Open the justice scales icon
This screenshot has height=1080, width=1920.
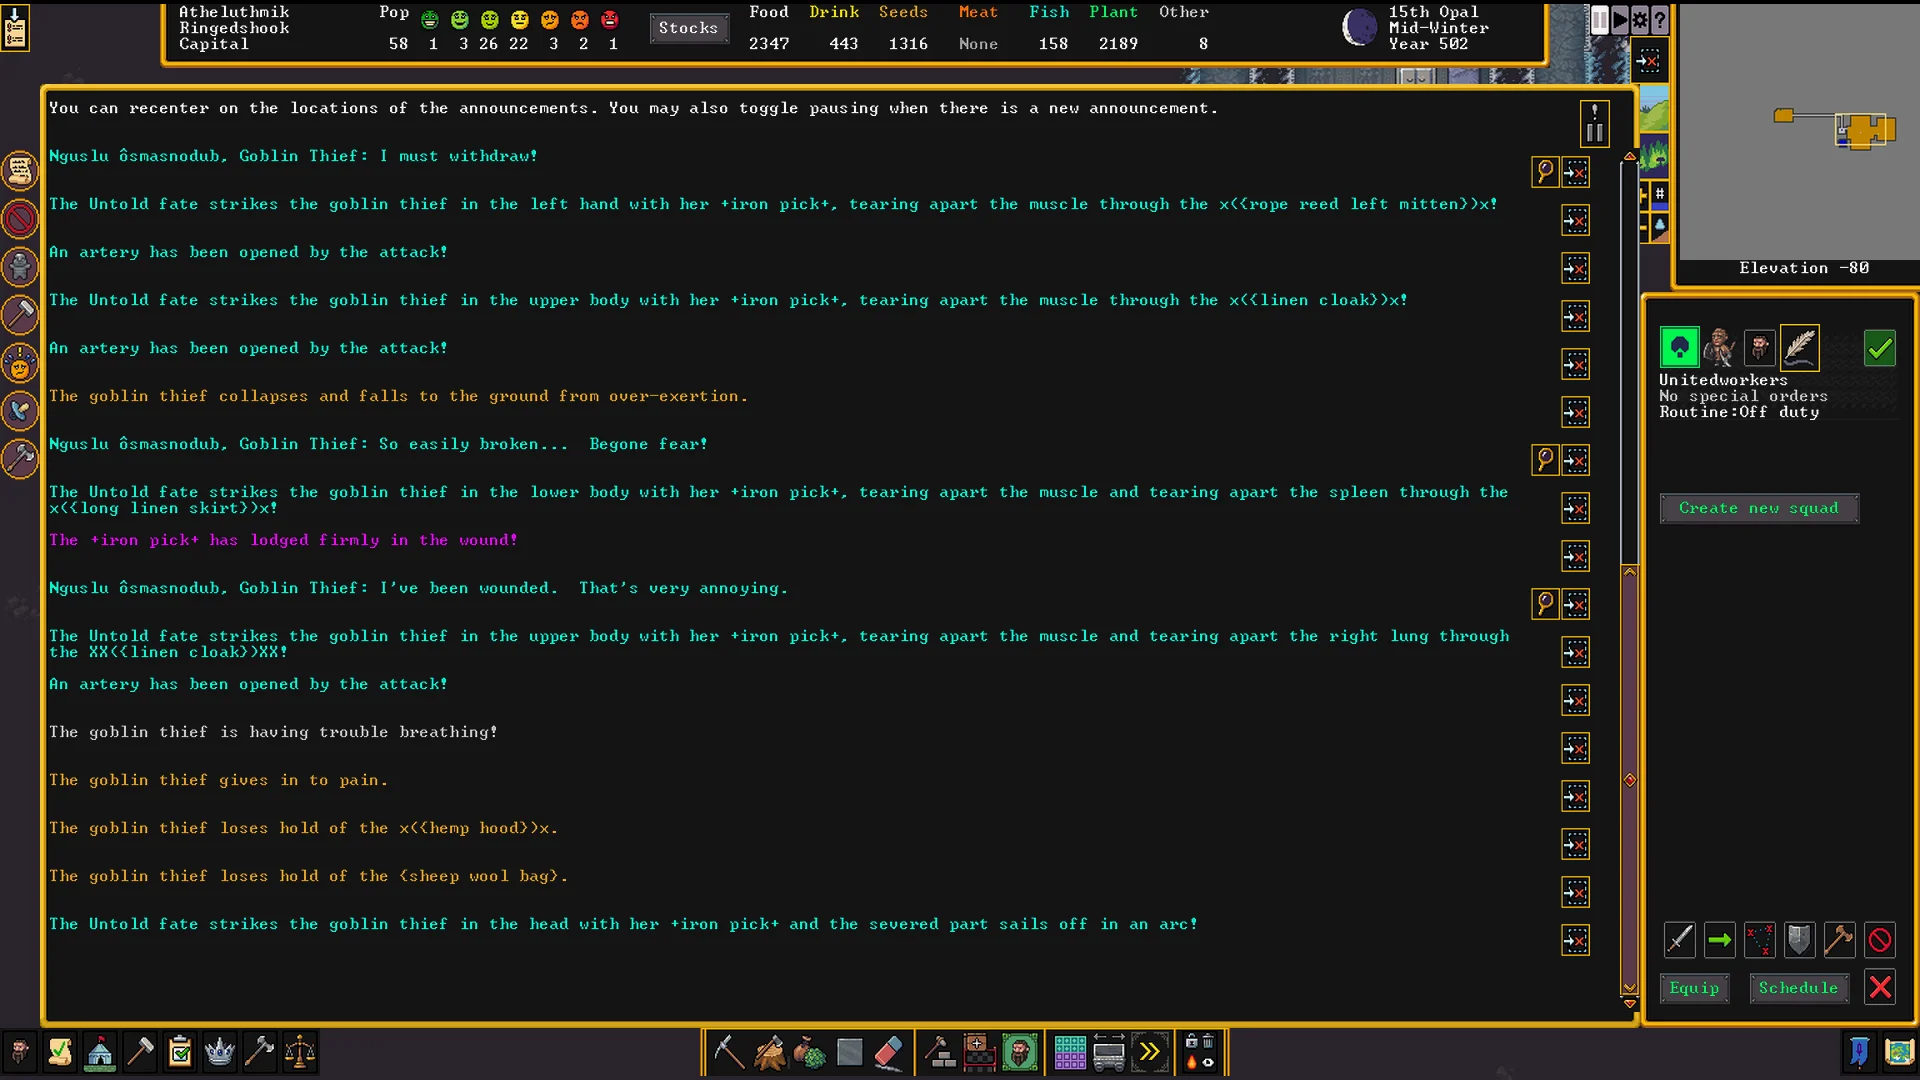(x=300, y=1052)
